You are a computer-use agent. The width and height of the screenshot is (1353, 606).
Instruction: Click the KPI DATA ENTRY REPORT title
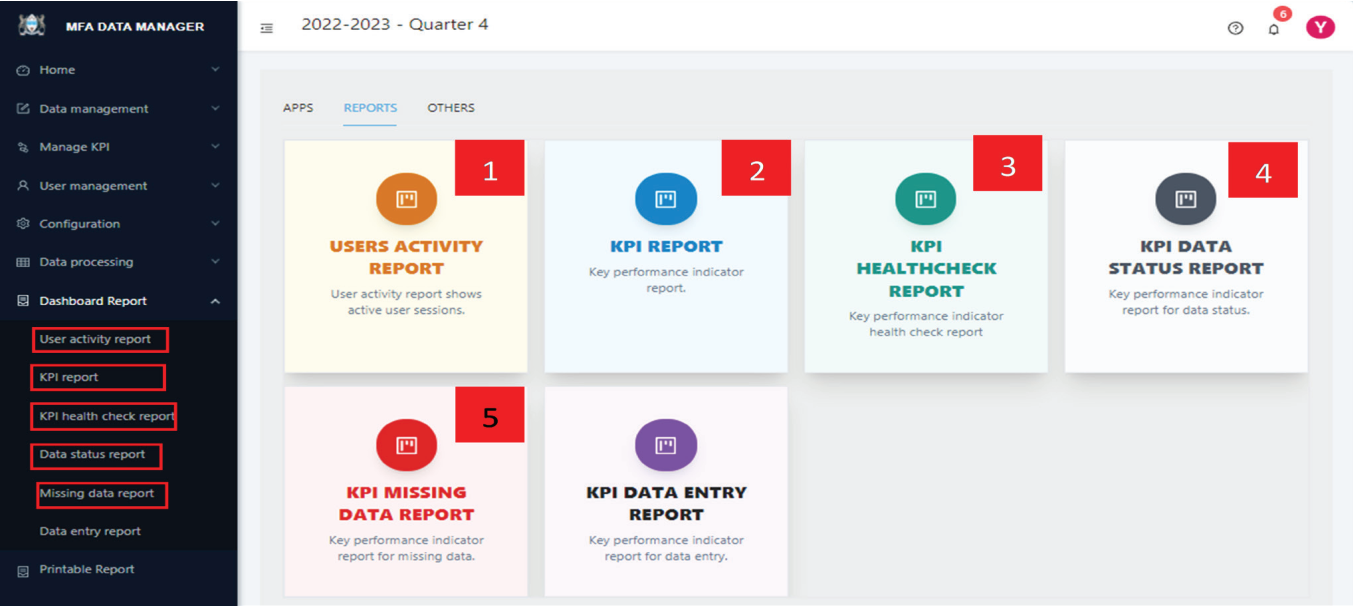click(x=666, y=503)
